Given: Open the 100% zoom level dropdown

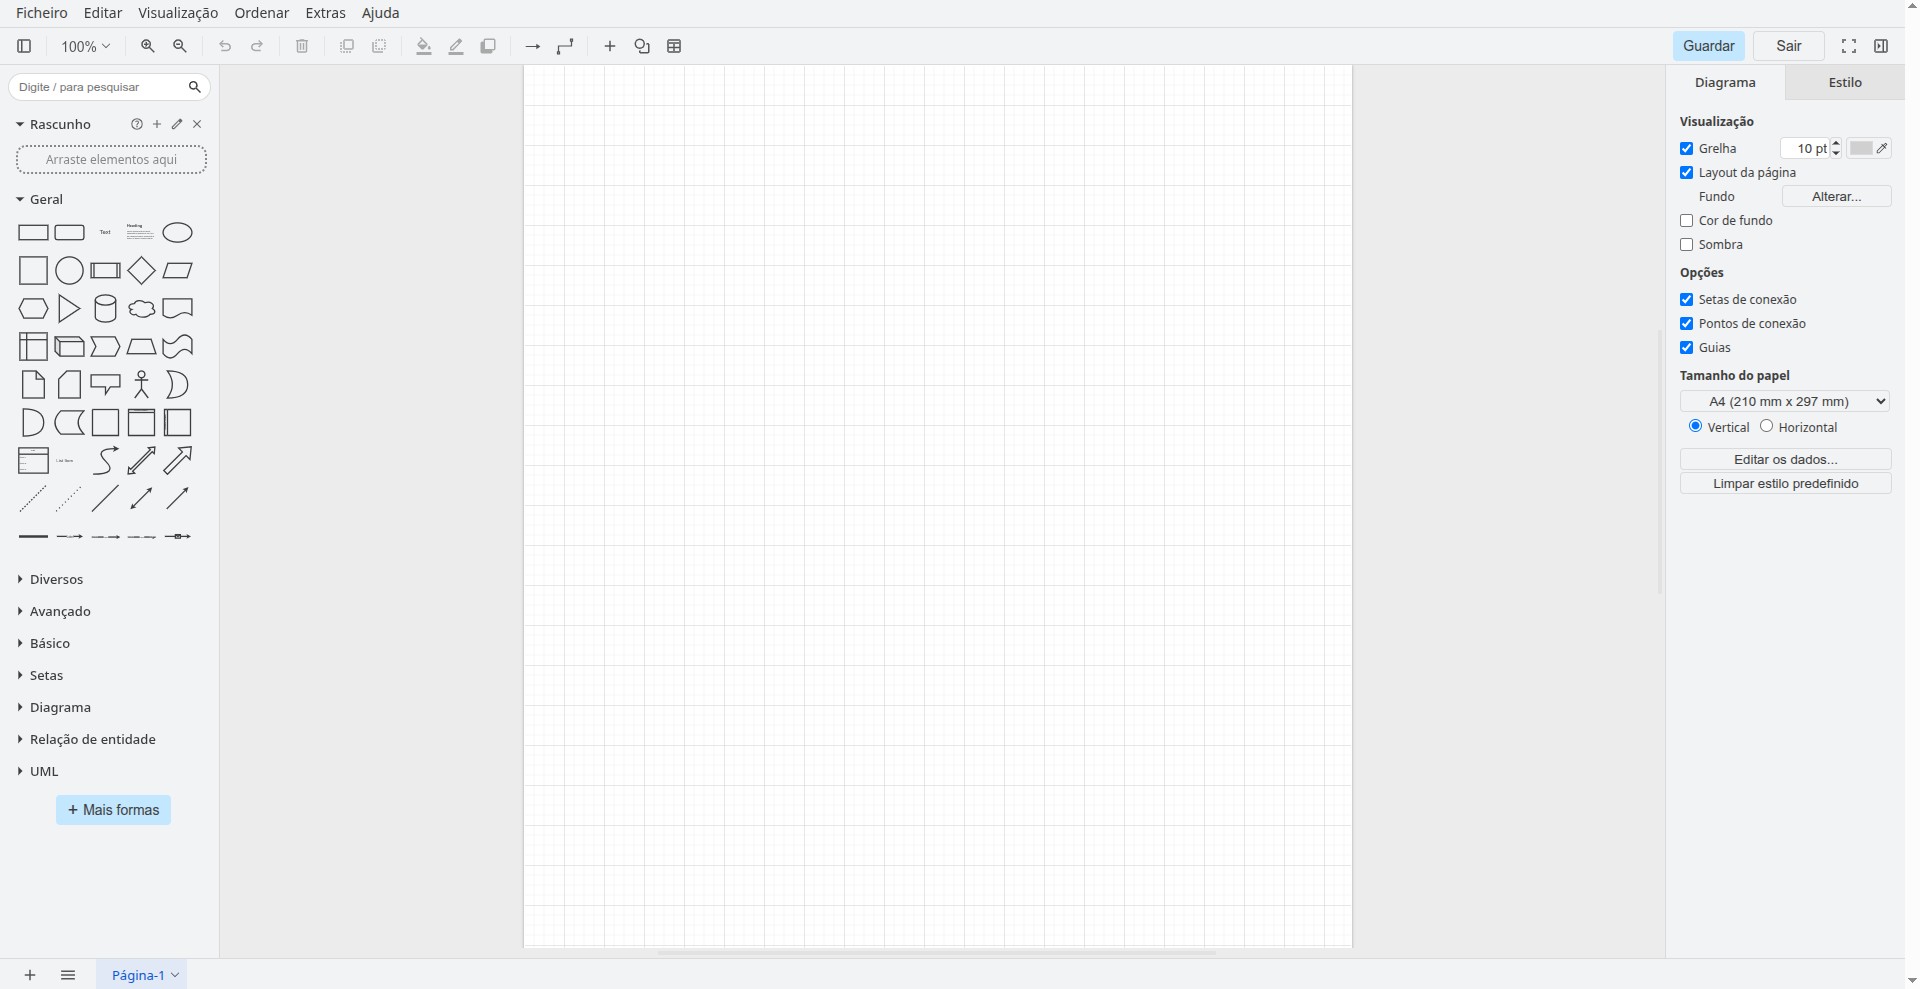Looking at the screenshot, I should pyautogui.click(x=85, y=46).
